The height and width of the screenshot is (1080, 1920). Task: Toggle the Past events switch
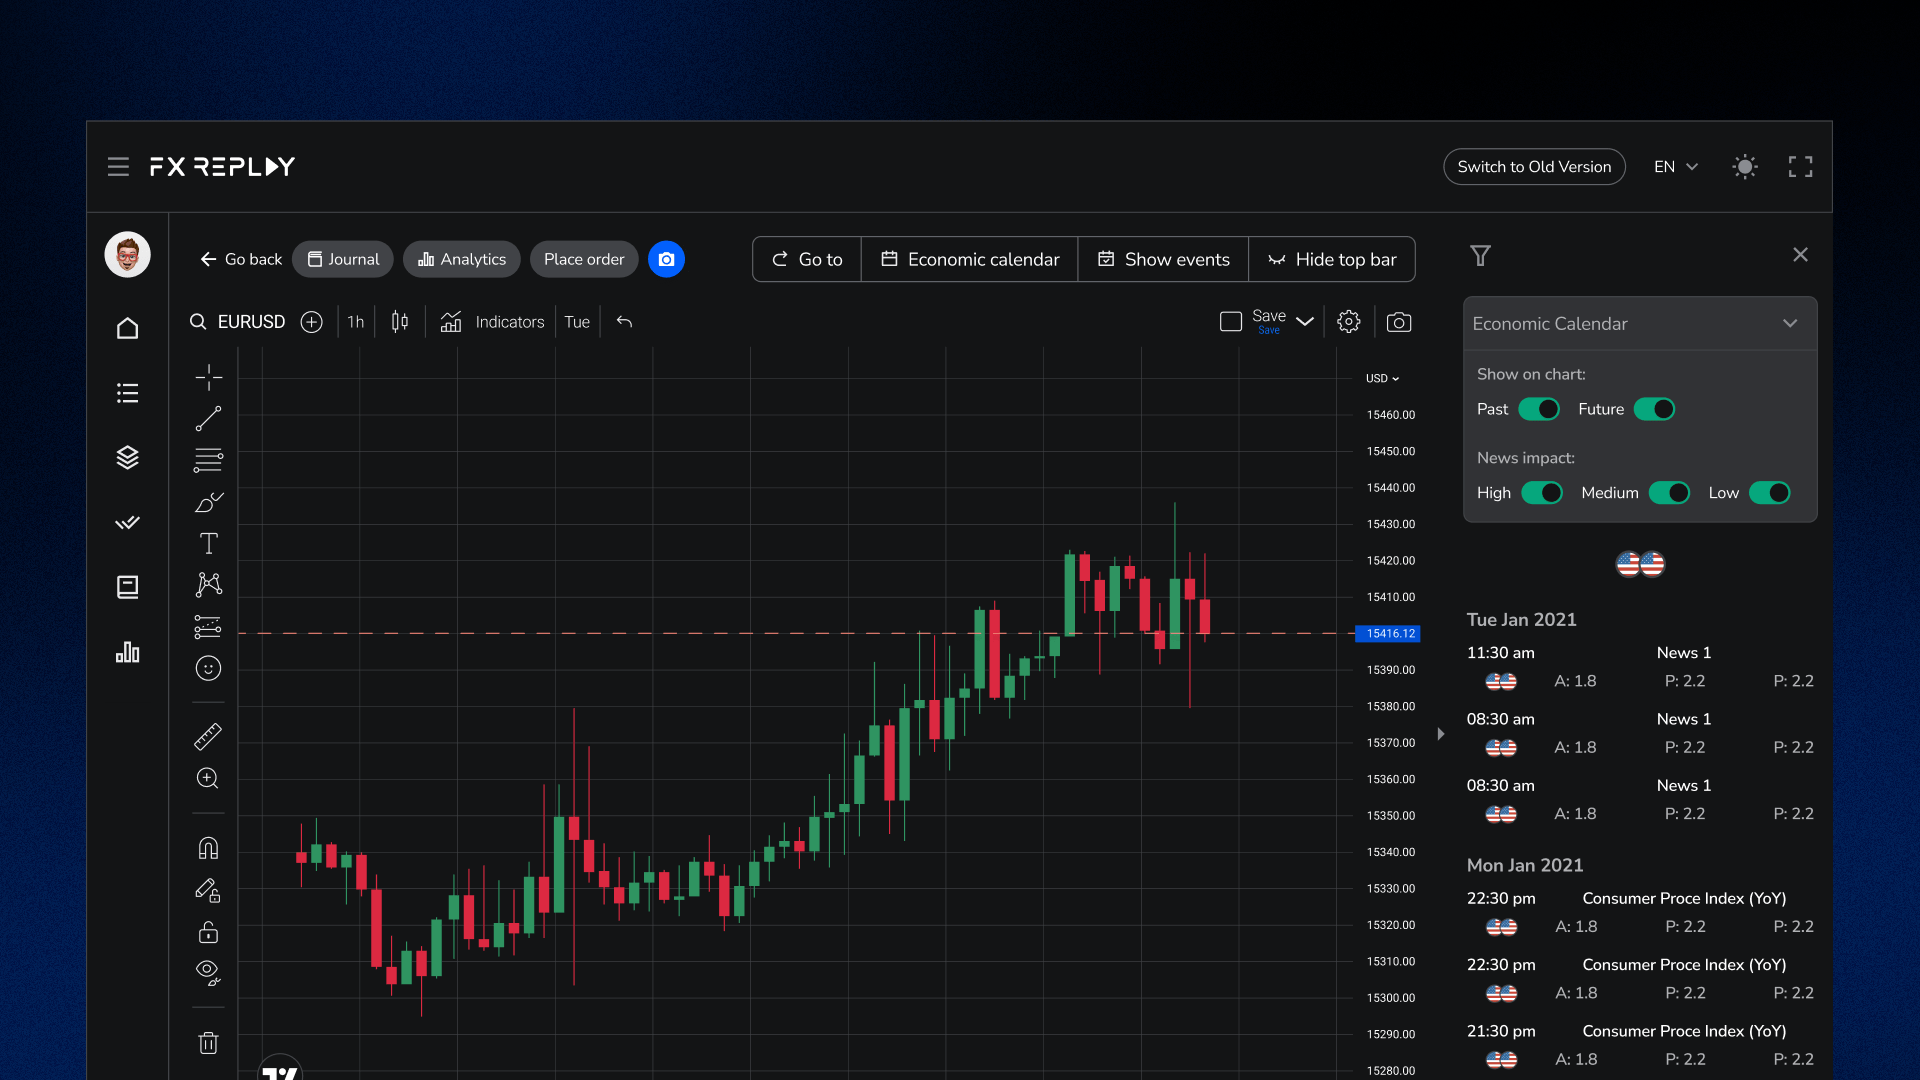[1539, 409]
